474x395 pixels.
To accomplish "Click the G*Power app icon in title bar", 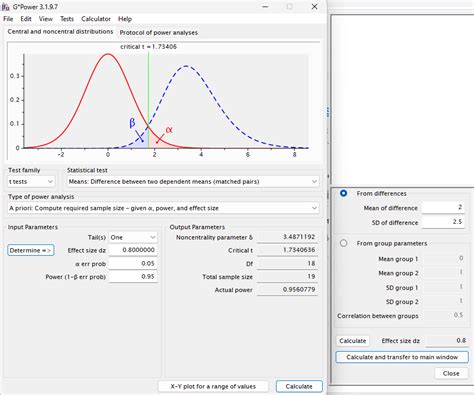I will (5, 6).
